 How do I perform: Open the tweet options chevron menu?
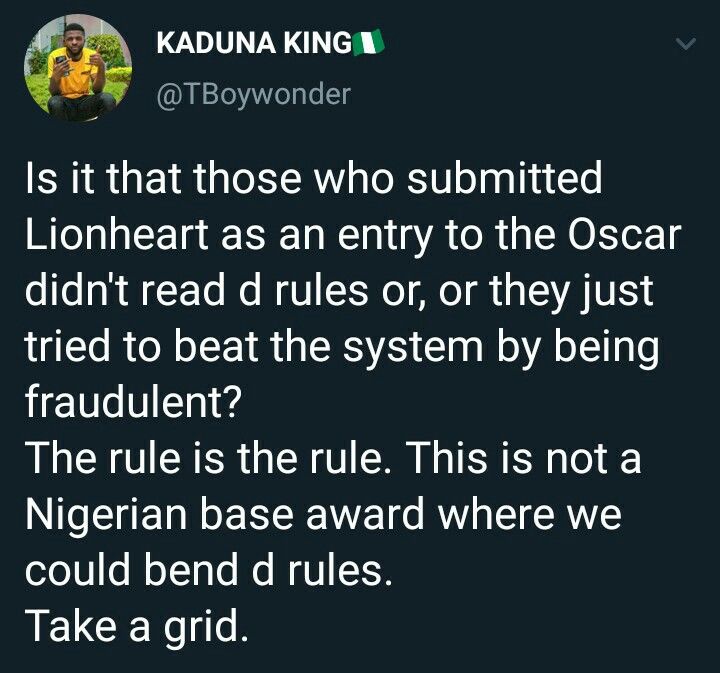686,44
